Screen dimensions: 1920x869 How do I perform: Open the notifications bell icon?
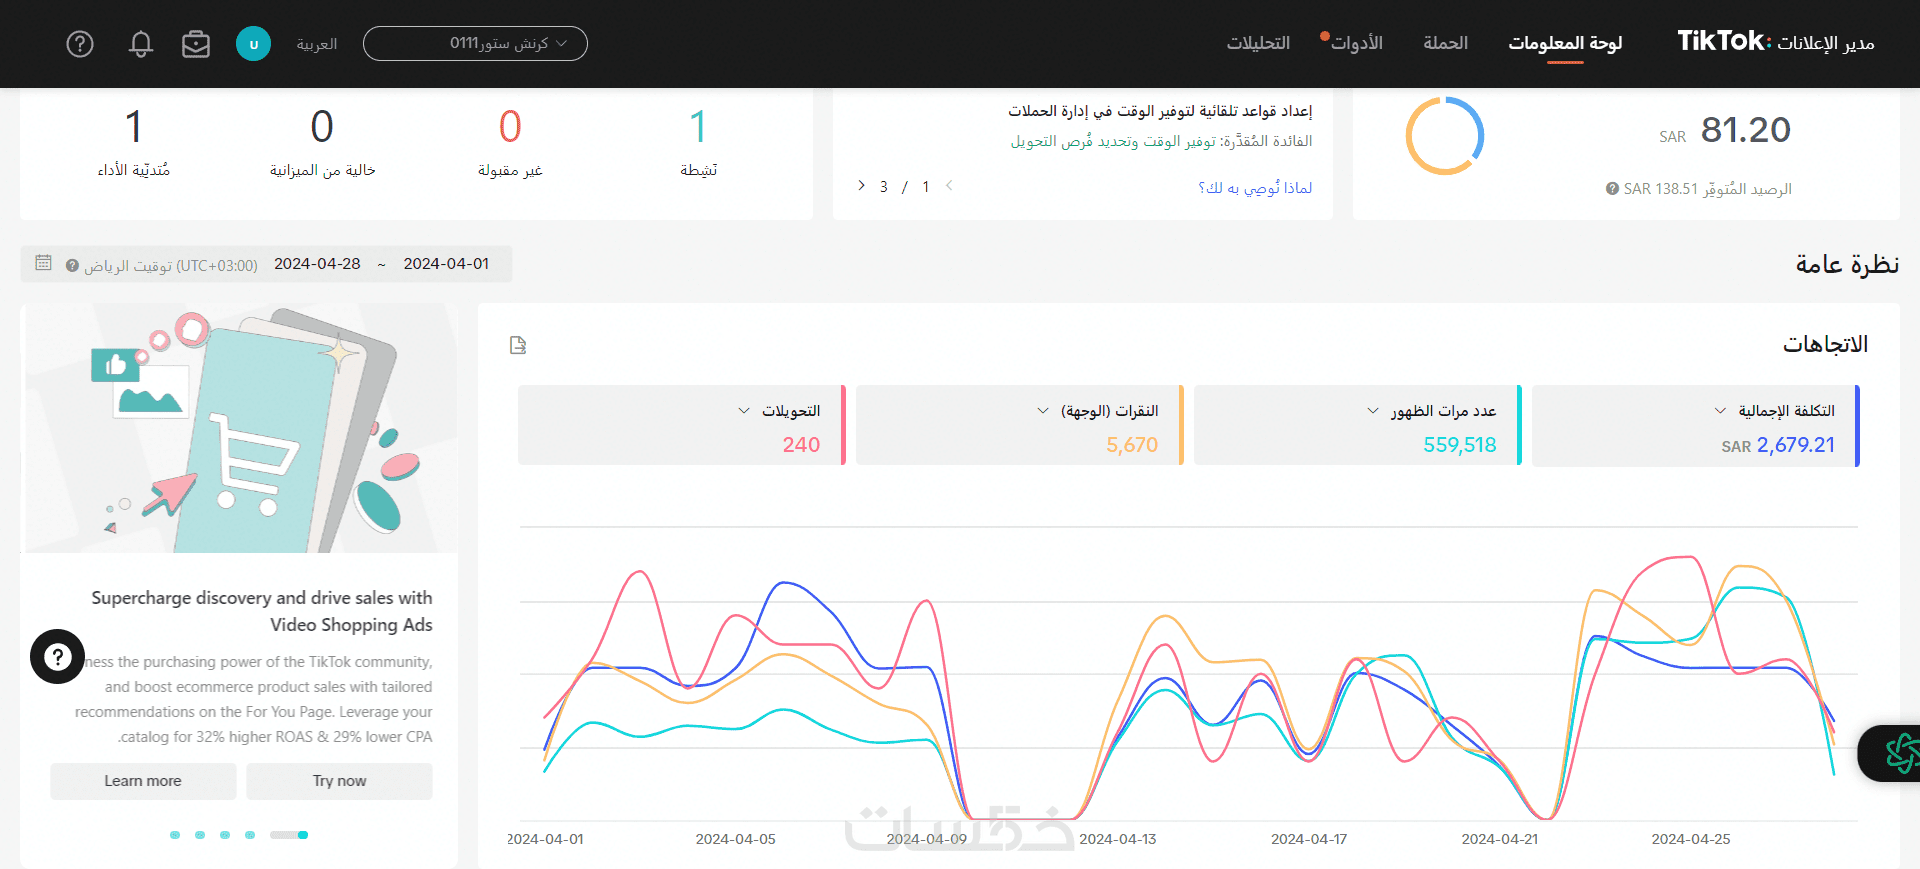[141, 44]
